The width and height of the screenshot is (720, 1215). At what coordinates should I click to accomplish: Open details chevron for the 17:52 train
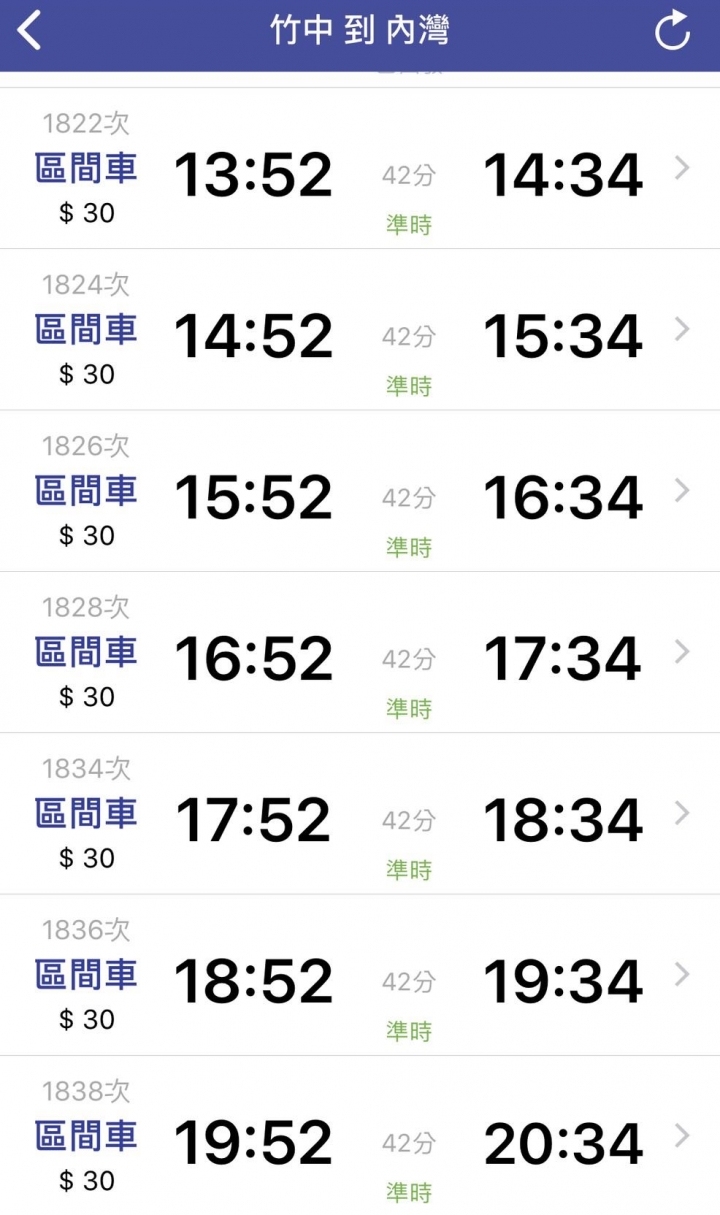[682, 814]
